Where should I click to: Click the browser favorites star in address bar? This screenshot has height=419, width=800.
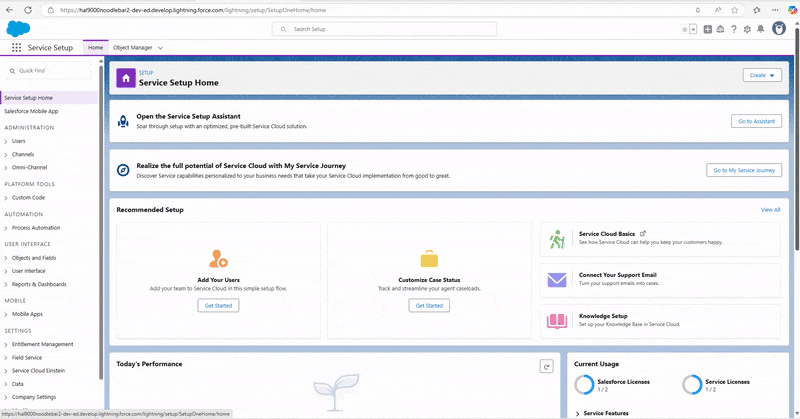[735, 10]
